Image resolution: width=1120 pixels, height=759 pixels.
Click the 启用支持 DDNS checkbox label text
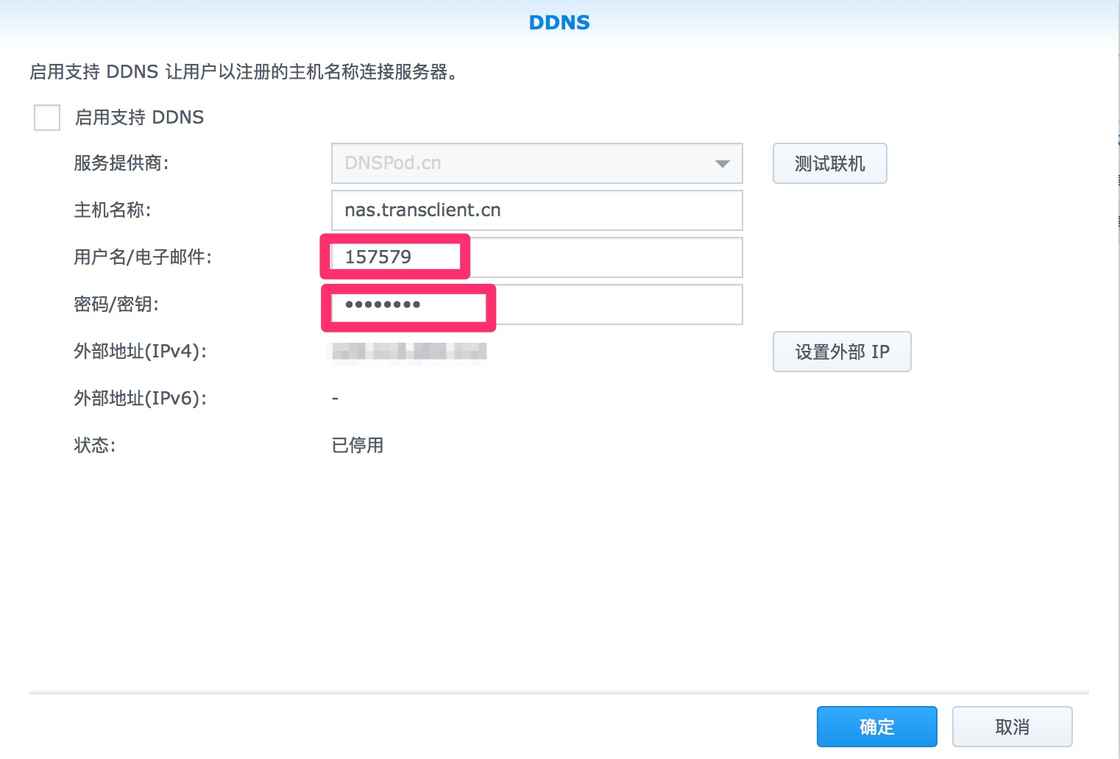pos(139,118)
